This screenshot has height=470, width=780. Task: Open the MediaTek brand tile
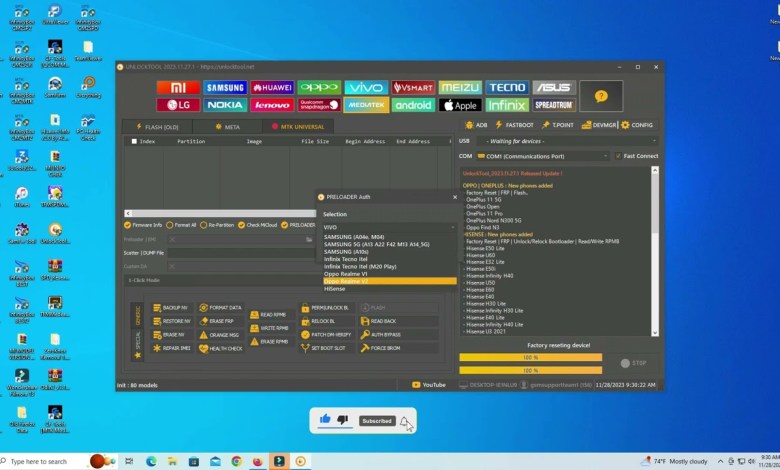click(366, 105)
